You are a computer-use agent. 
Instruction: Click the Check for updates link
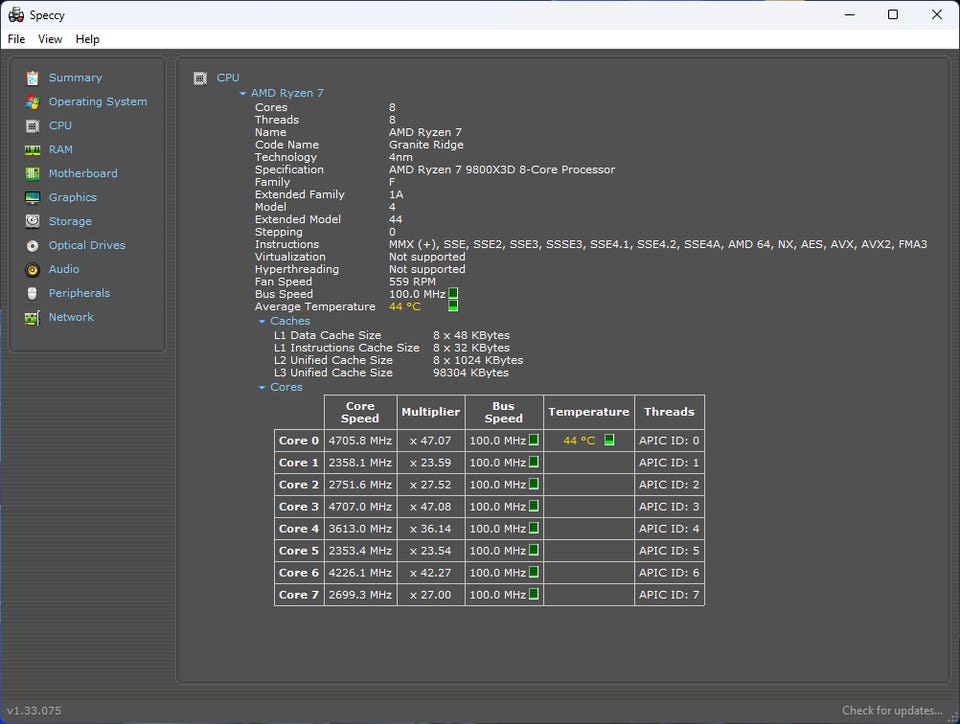[x=891, y=711]
